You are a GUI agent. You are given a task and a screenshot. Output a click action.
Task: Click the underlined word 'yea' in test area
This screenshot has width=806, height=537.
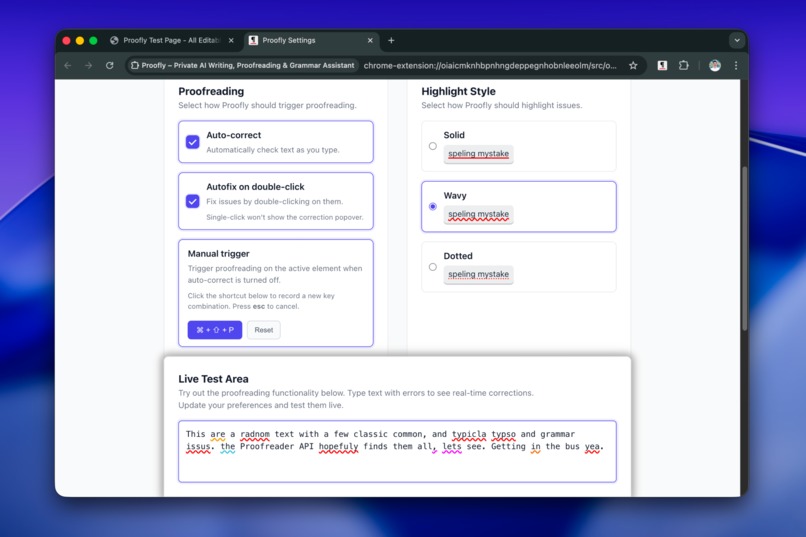coord(592,447)
